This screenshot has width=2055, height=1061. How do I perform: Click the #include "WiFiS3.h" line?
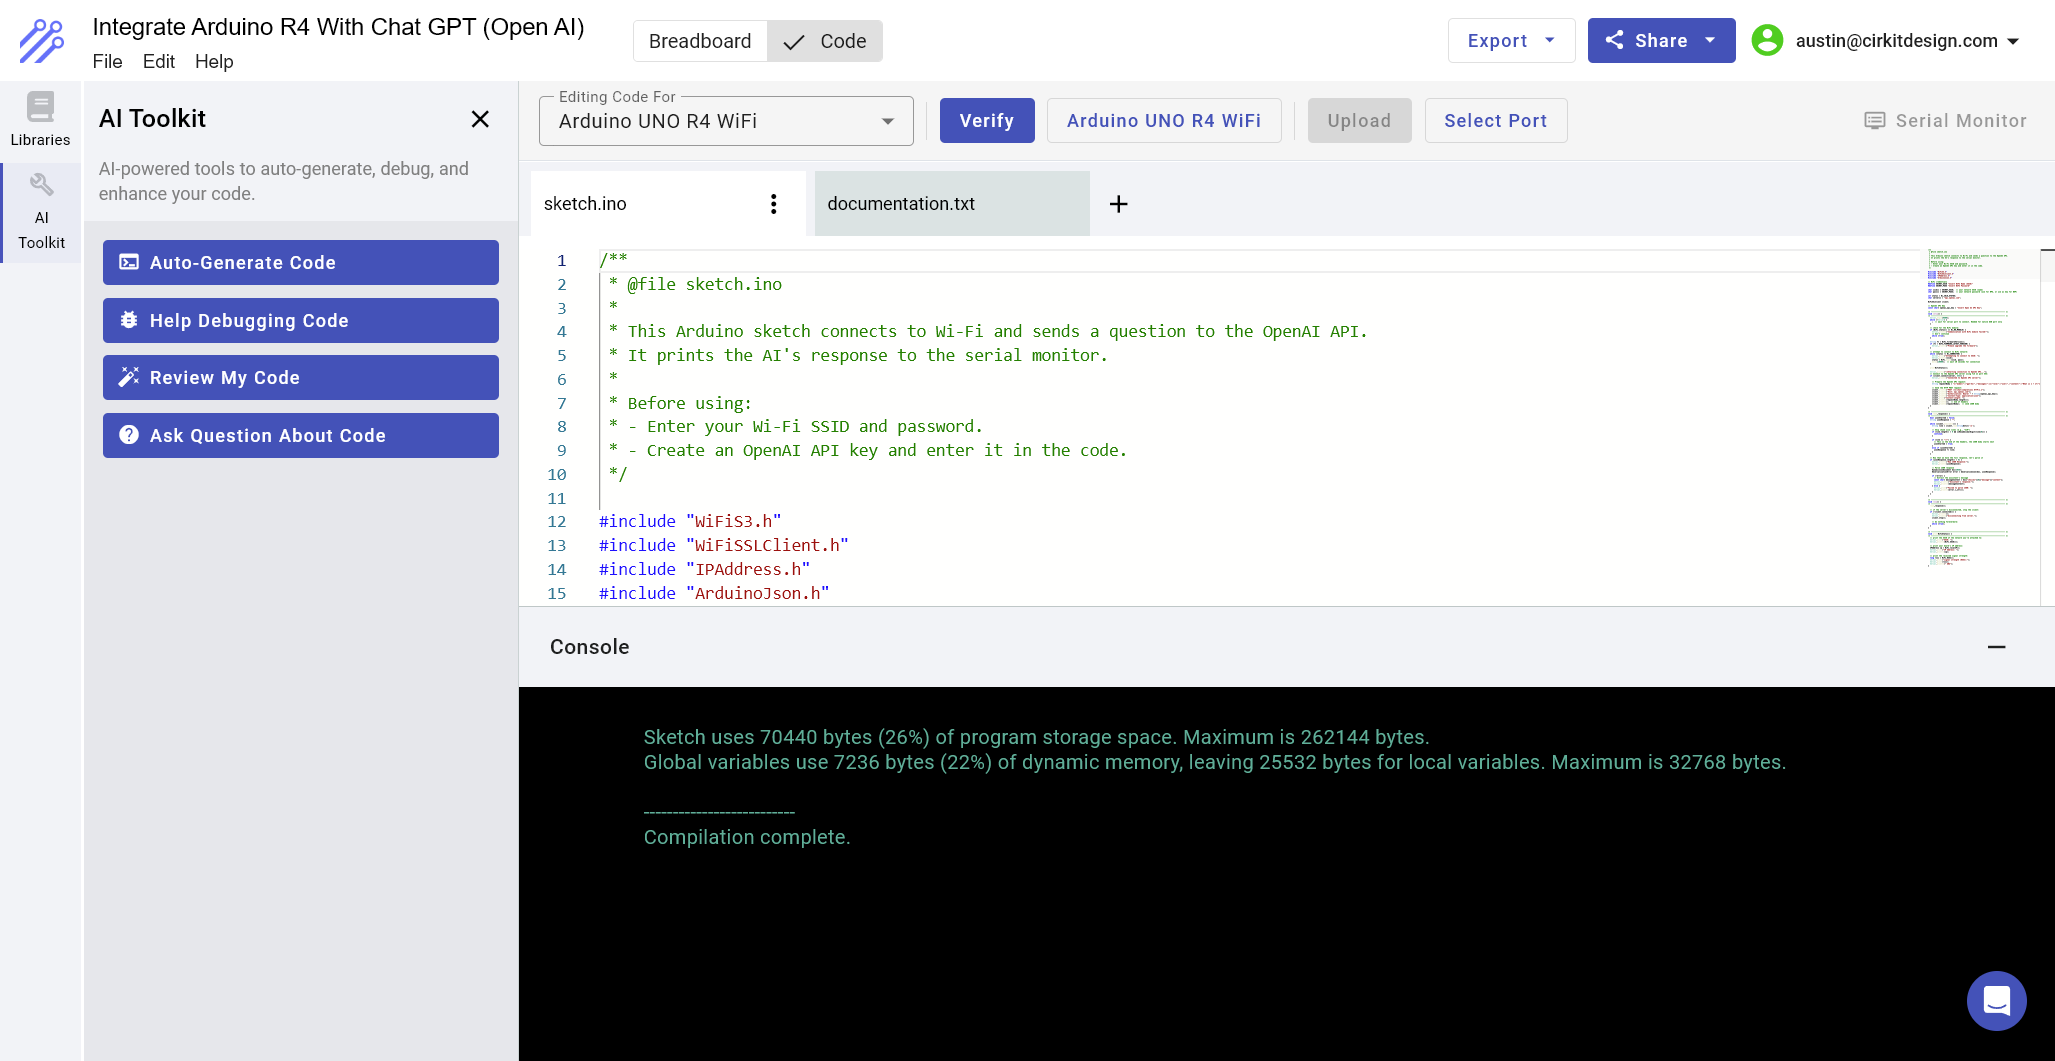click(x=690, y=522)
